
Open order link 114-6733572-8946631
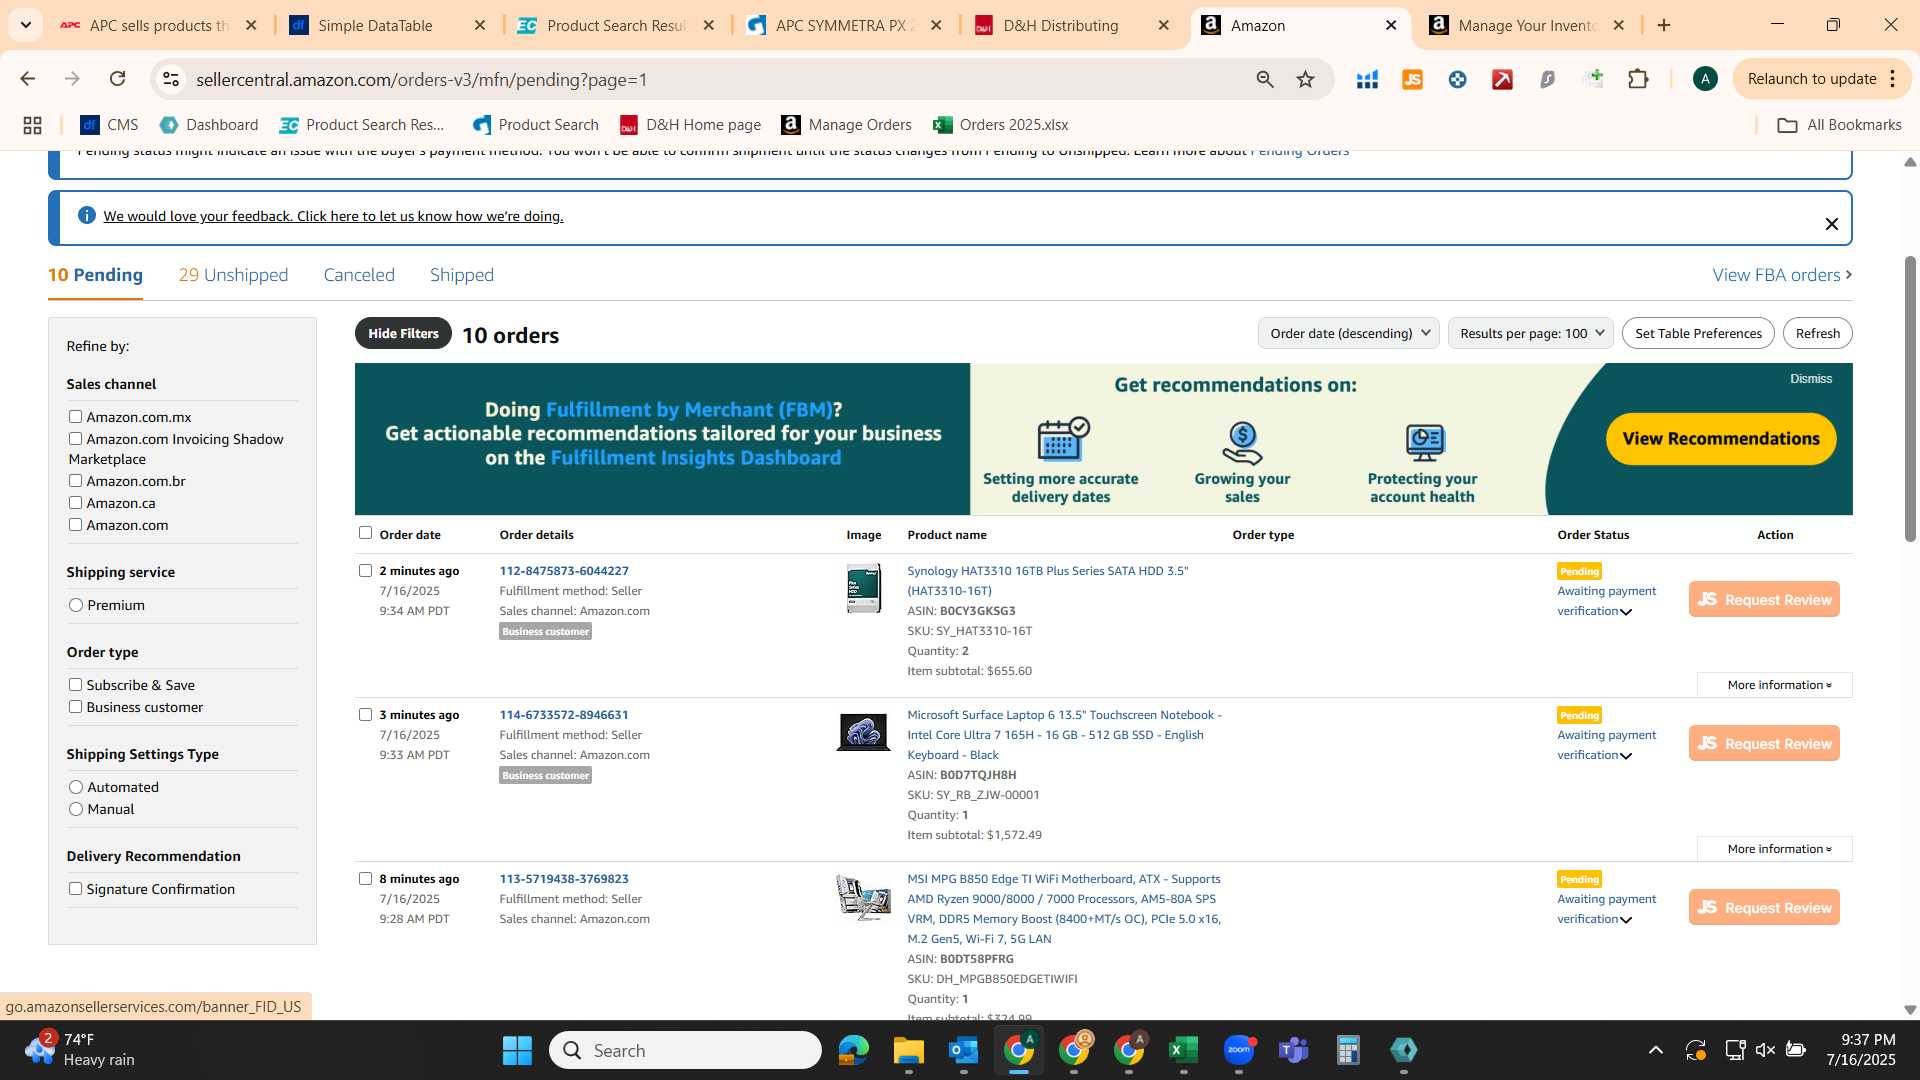click(x=564, y=715)
